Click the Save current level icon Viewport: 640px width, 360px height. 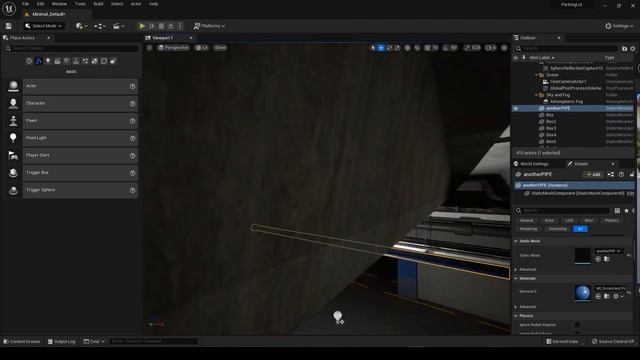tap(9, 26)
